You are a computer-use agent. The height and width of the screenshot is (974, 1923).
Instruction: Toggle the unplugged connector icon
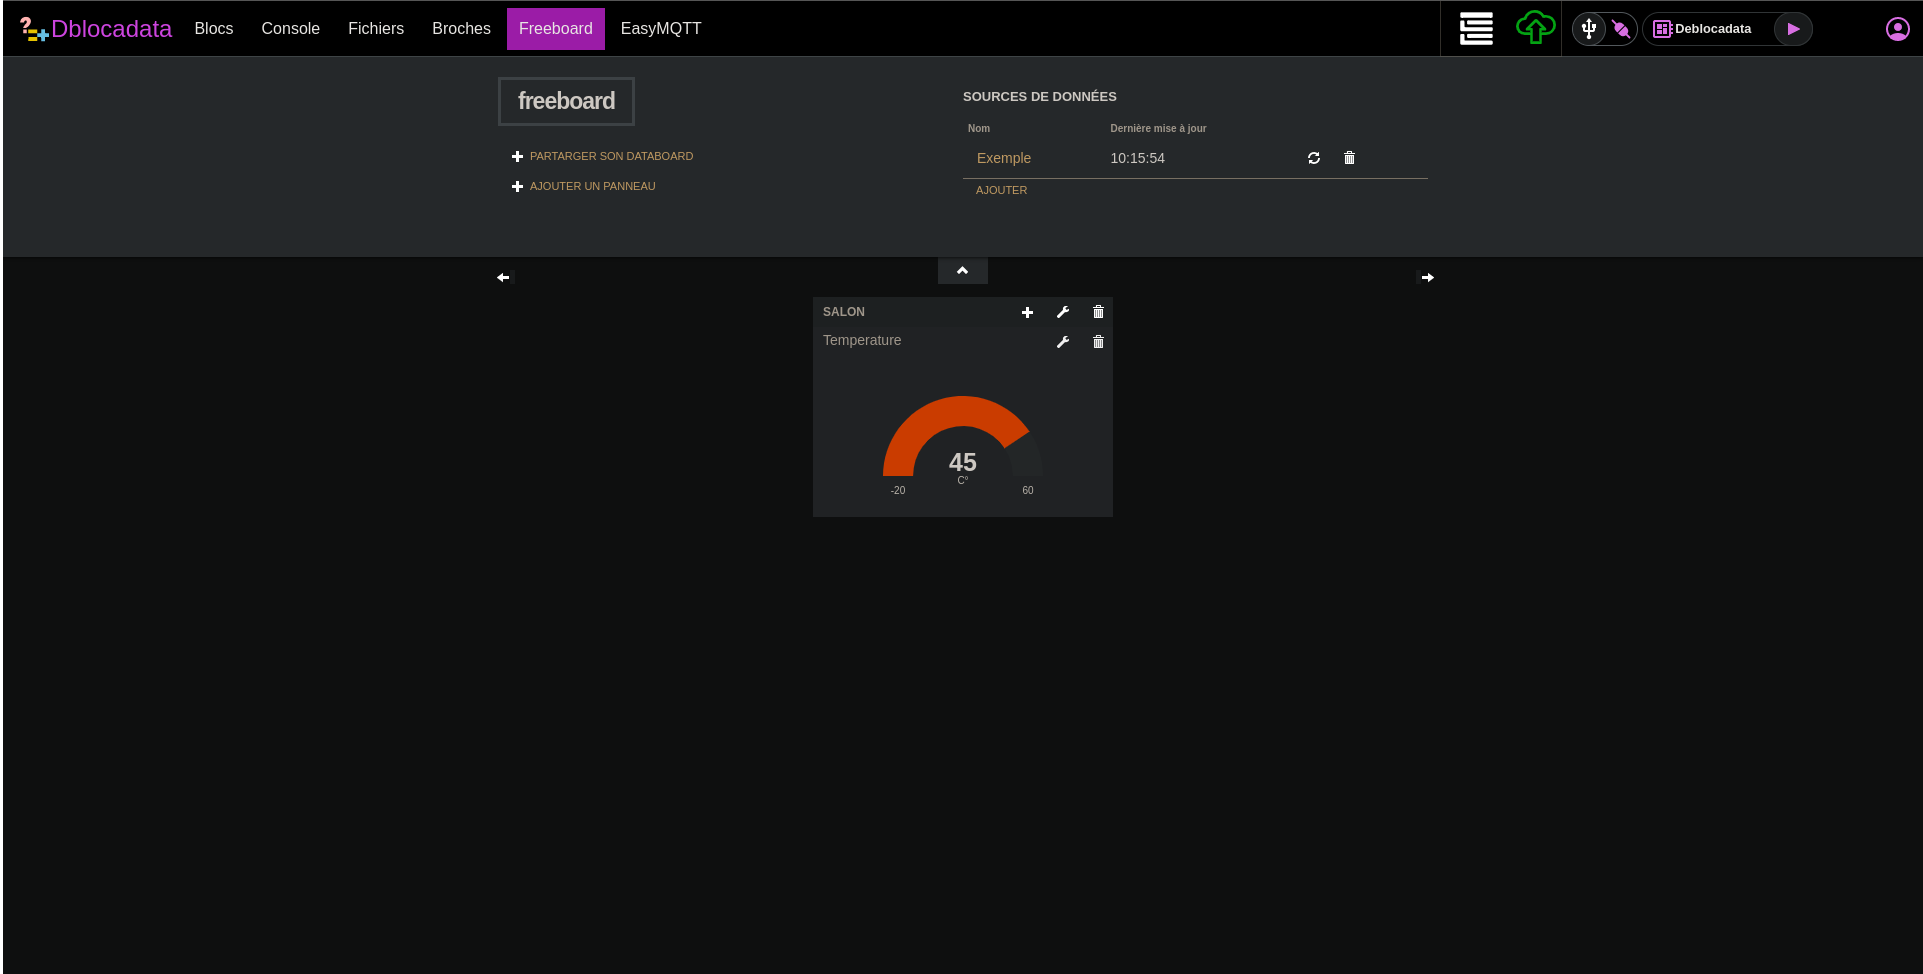tap(1621, 29)
